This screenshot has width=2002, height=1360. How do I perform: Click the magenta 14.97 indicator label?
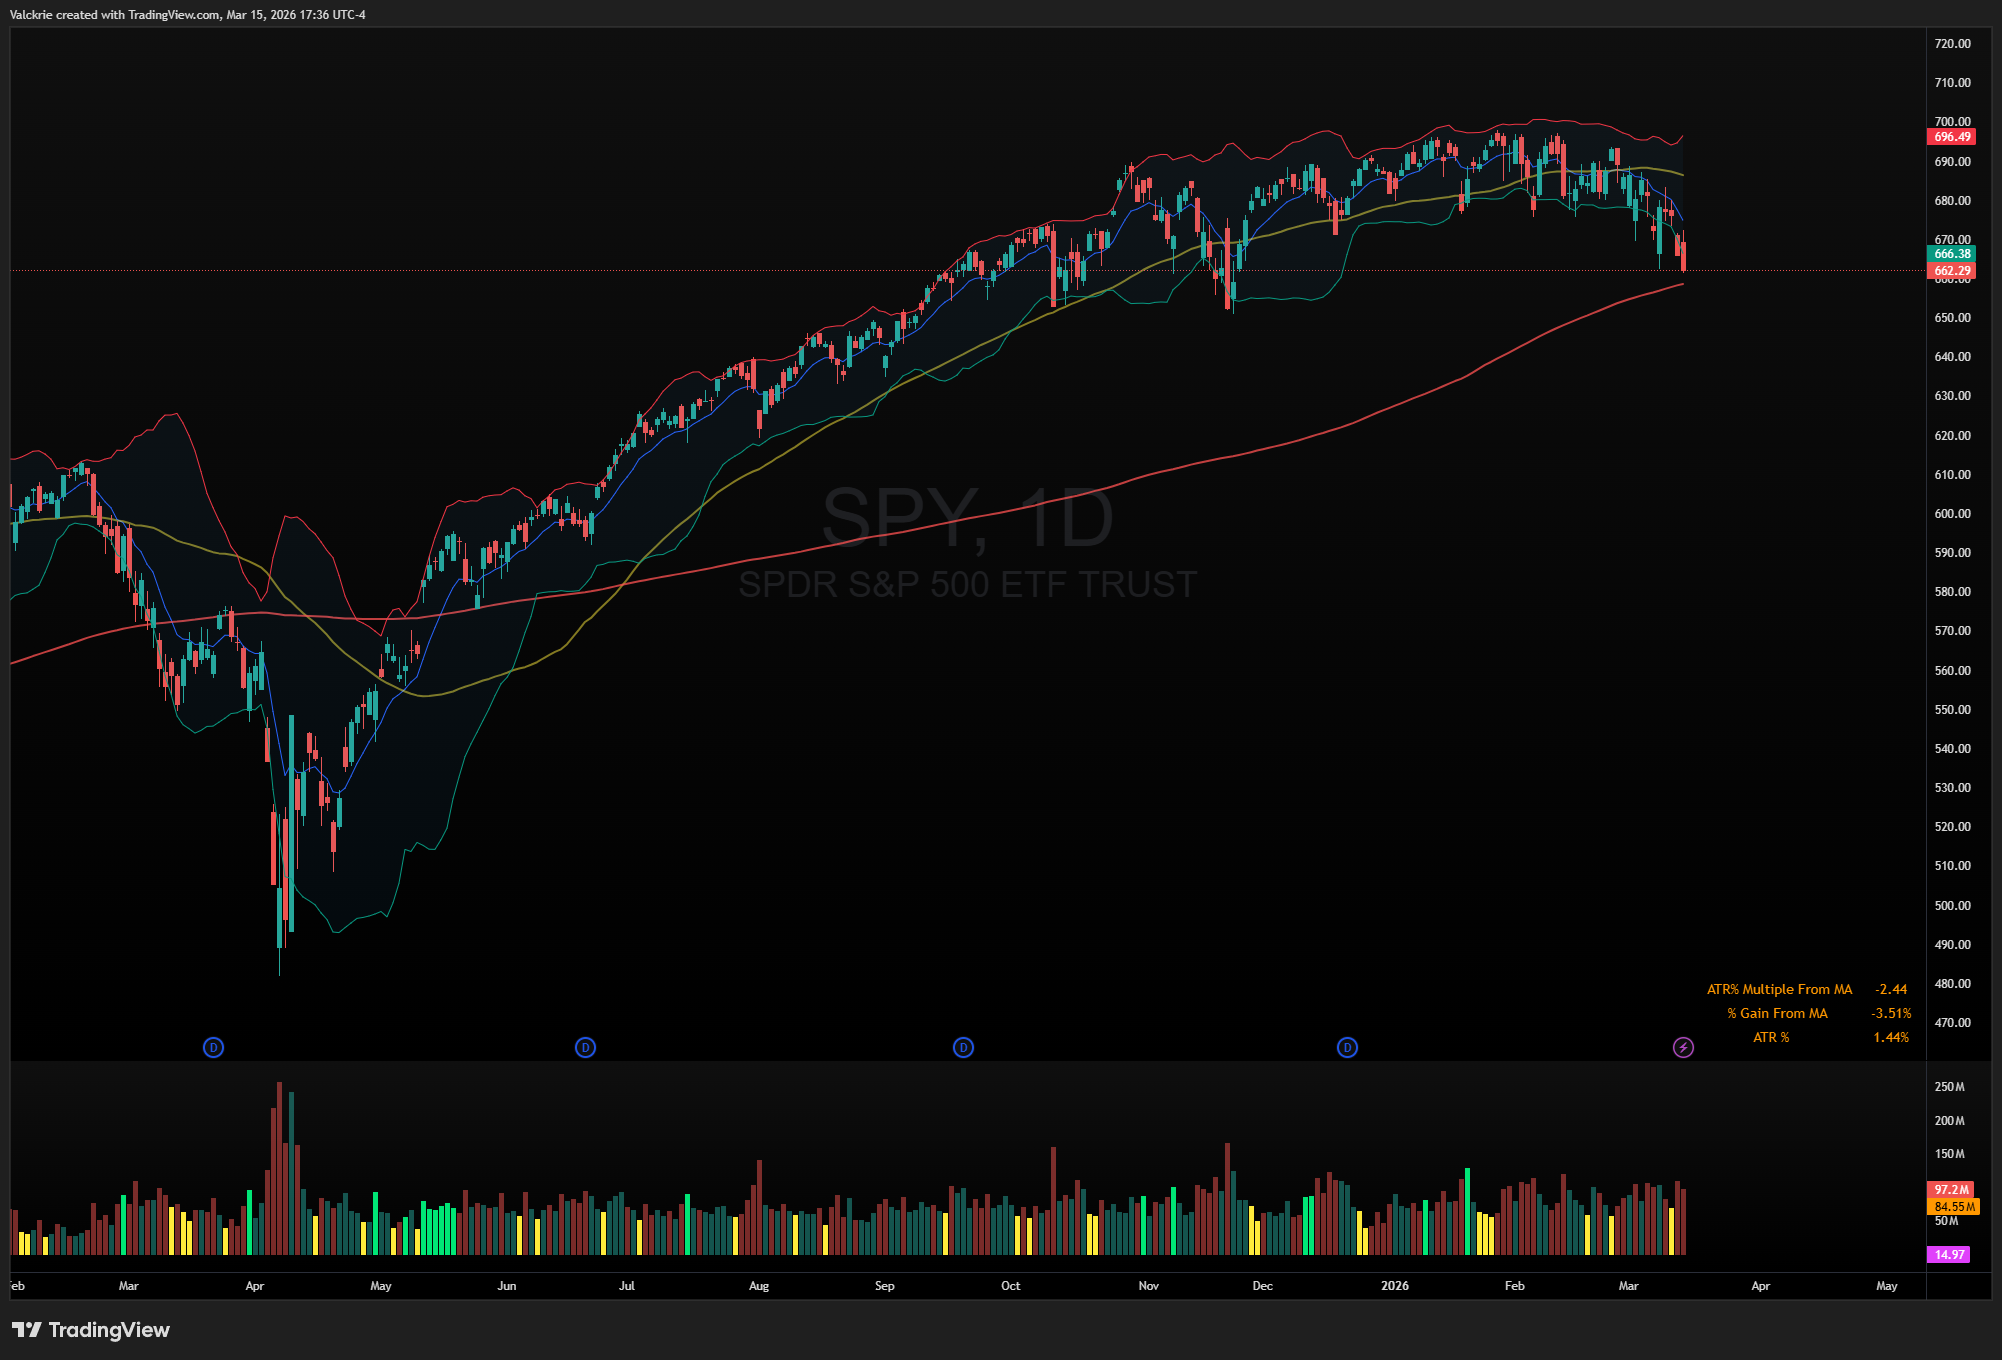(x=1949, y=1254)
